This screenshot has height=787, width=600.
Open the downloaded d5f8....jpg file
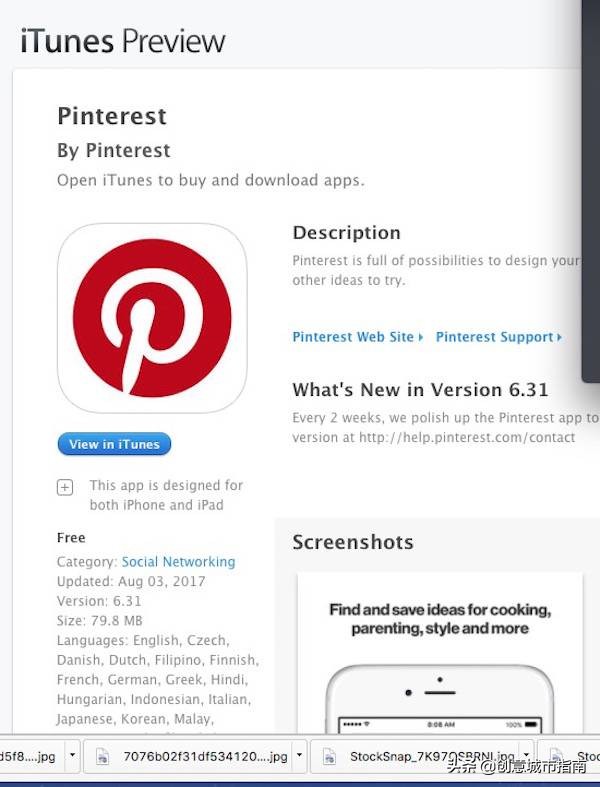(28, 756)
